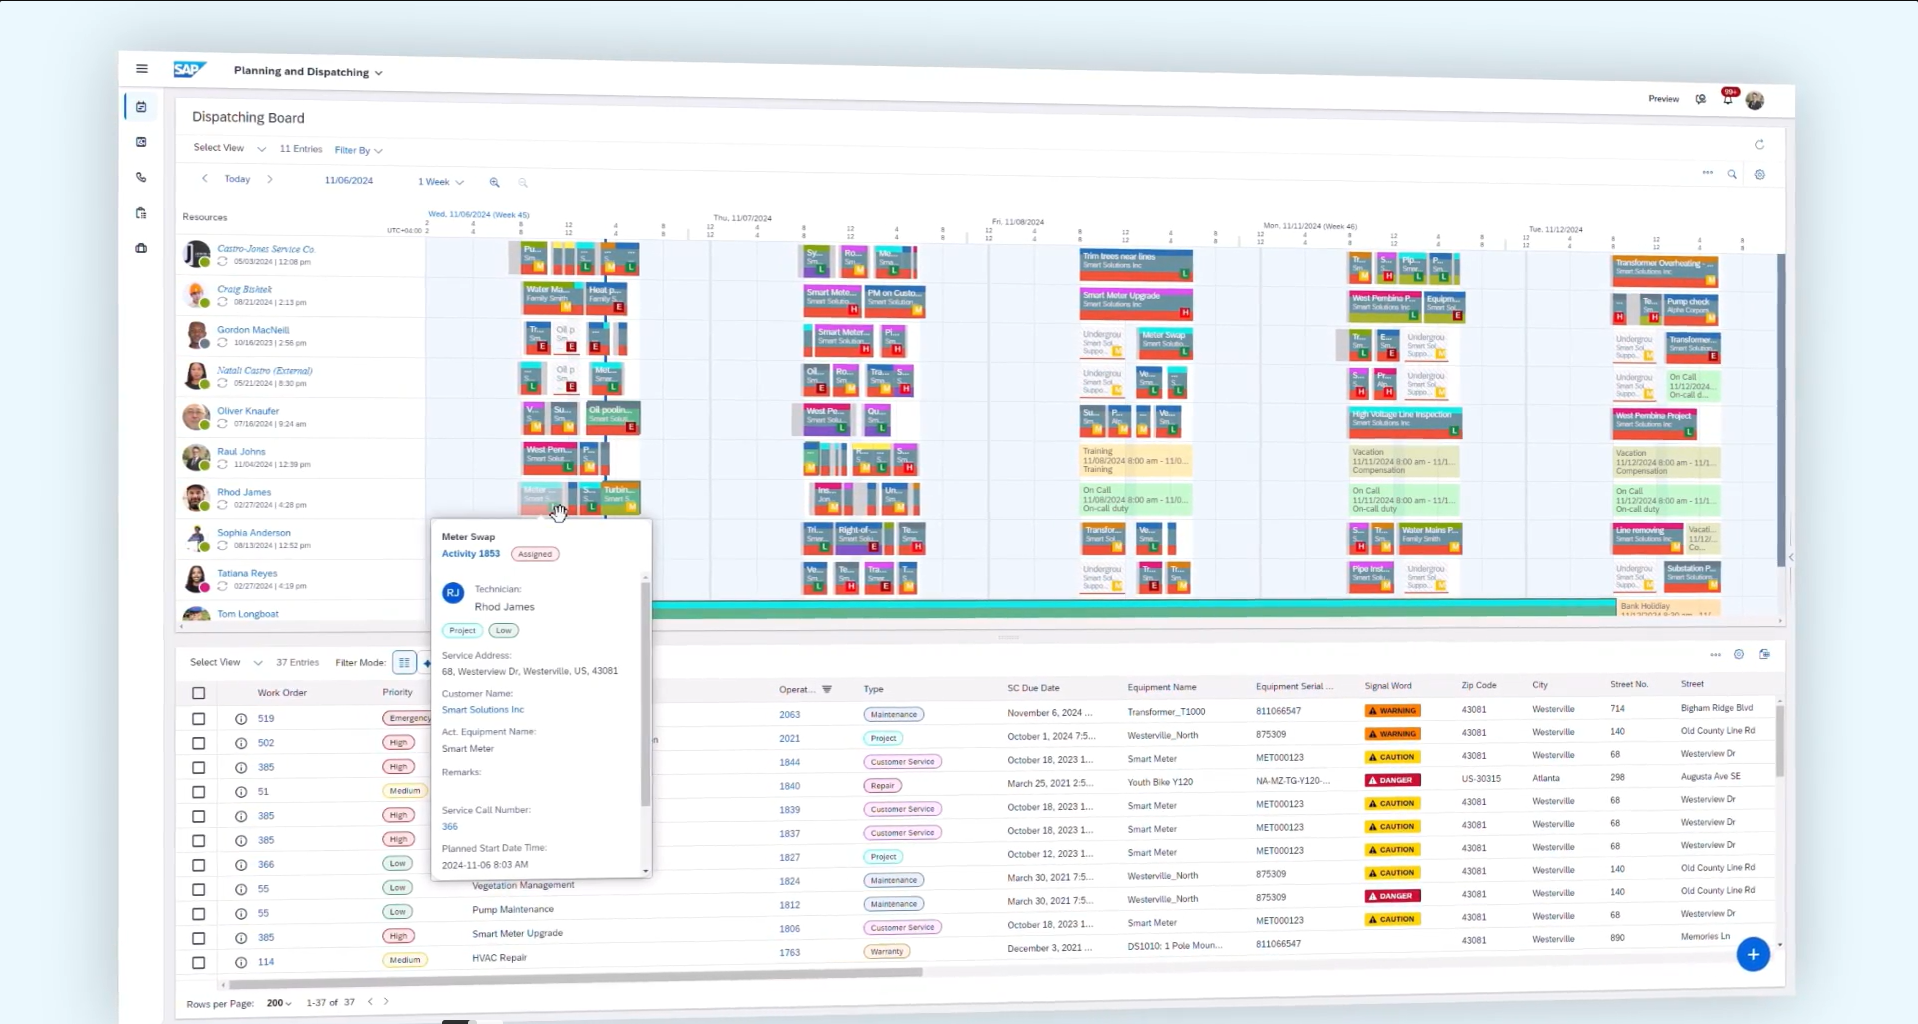Click the search icon above the Gantt chart
The width and height of the screenshot is (1918, 1024).
coord(1732,174)
